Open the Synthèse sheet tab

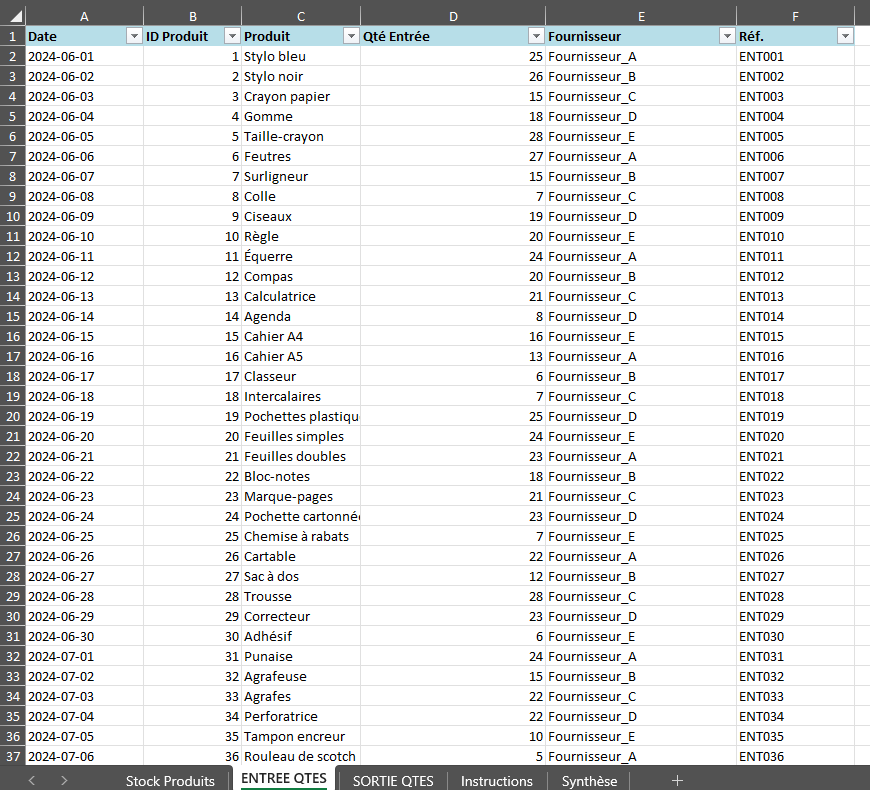589,781
